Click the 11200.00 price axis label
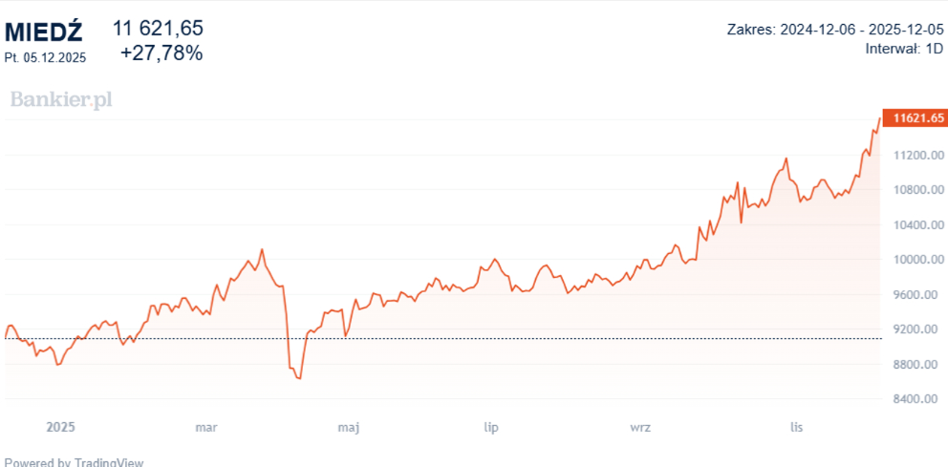Screen dimensions: 948x467 click(x=917, y=155)
